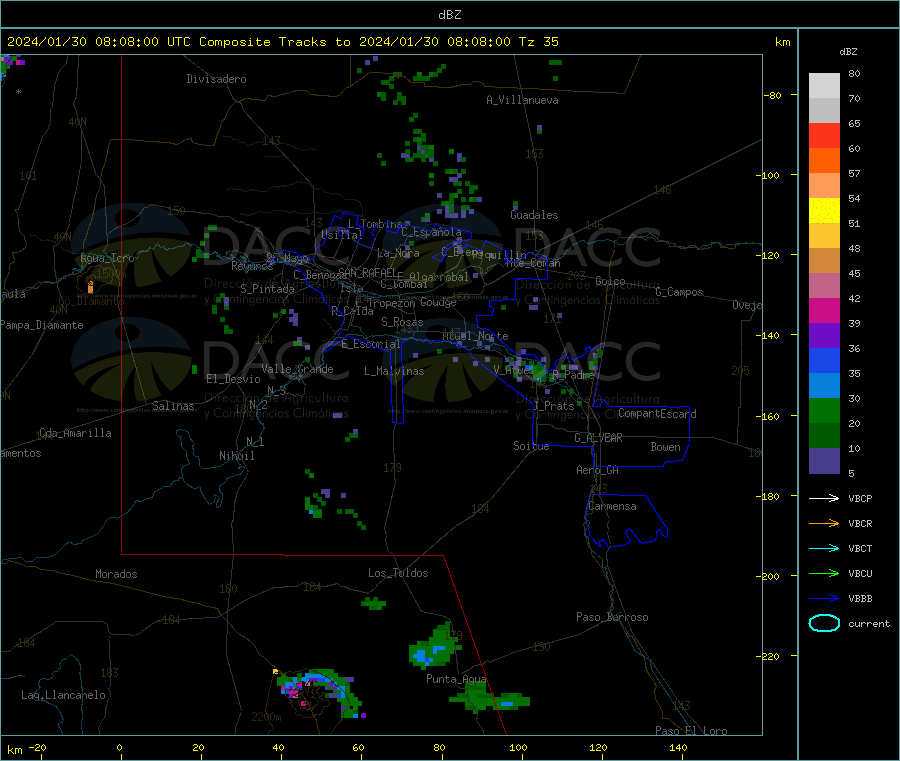Select the bright yellow swatch in dBZ scale
This screenshot has width=900, height=761.
pyautogui.click(x=824, y=211)
